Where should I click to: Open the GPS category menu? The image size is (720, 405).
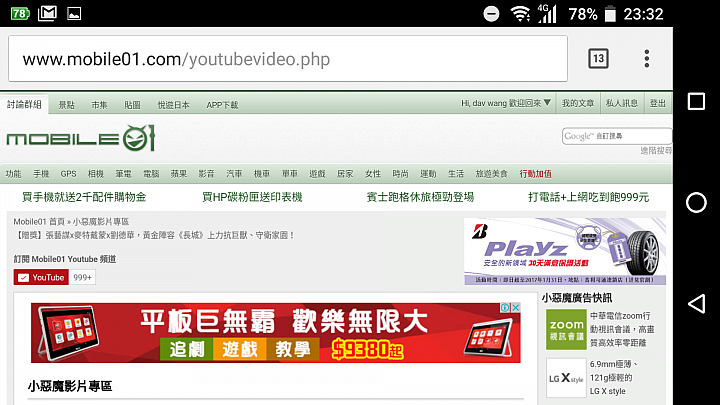(68, 174)
